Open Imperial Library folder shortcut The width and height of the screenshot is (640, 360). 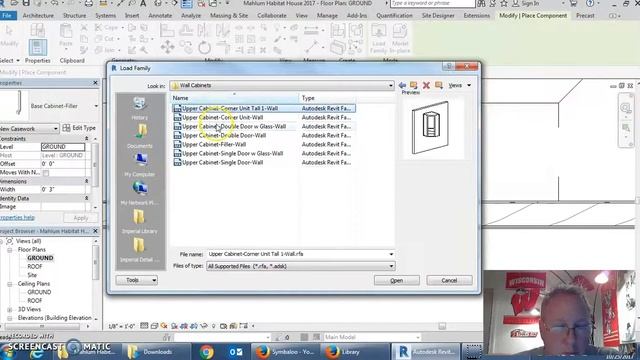tap(140, 222)
